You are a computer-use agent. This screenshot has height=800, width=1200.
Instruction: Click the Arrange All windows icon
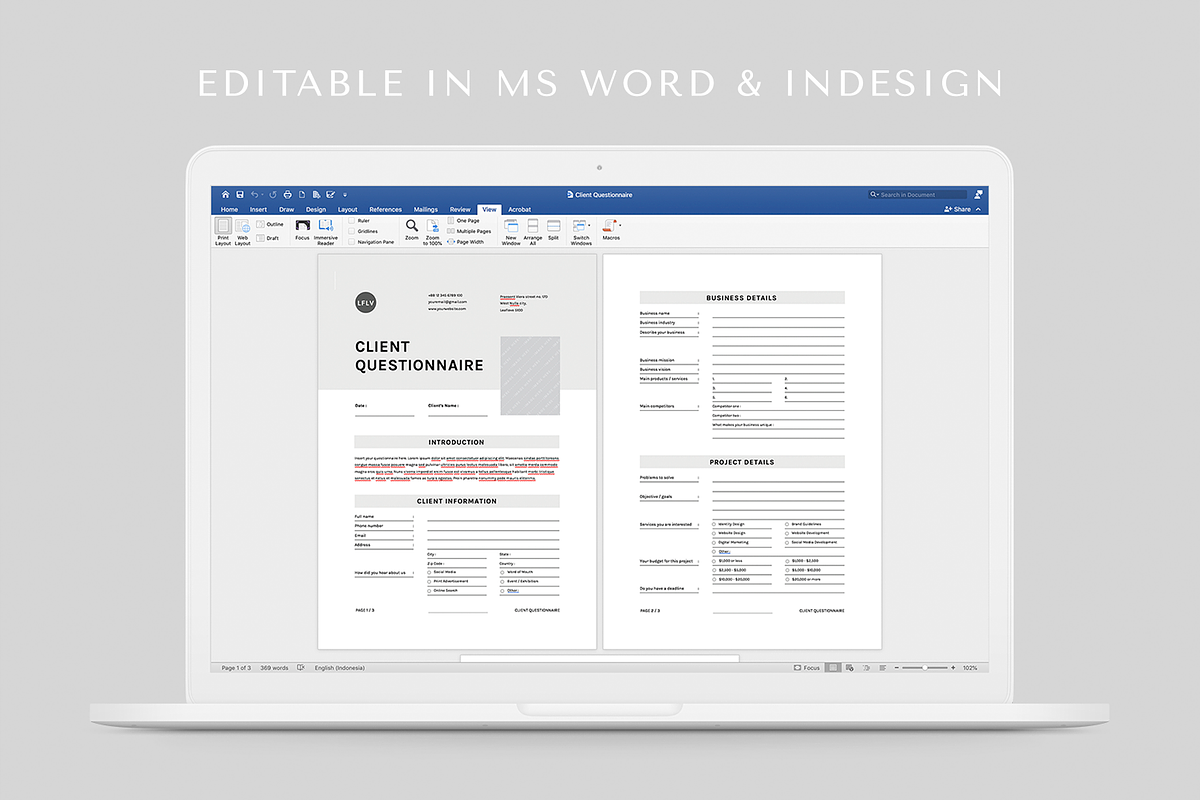tap(533, 227)
